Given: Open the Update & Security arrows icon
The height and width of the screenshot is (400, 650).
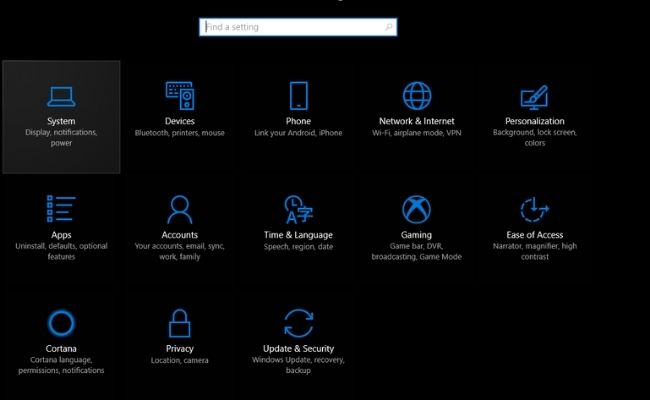Looking at the screenshot, I should pos(298,323).
